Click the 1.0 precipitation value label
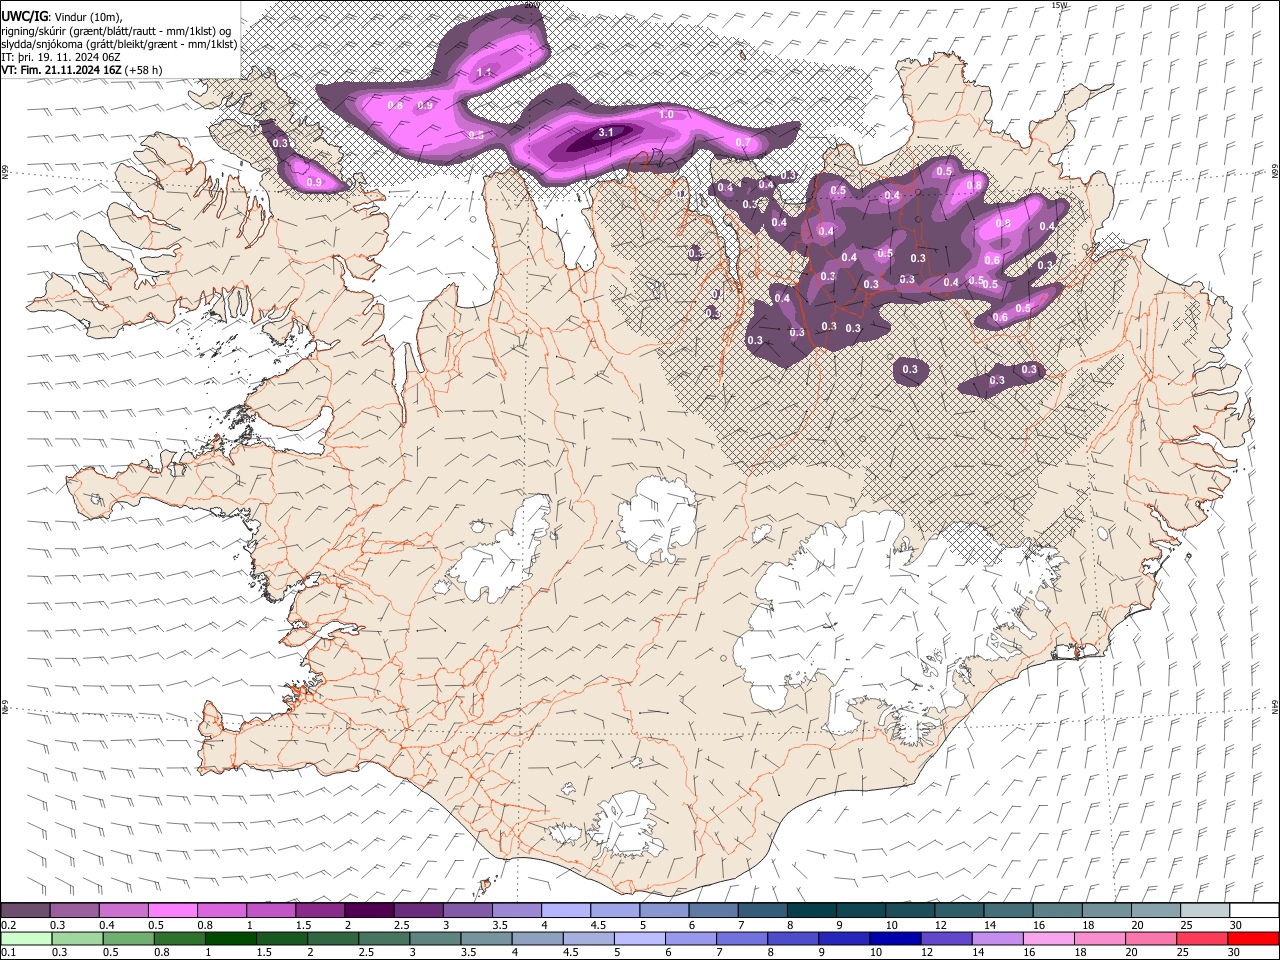The width and height of the screenshot is (1280, 960). tap(666, 115)
